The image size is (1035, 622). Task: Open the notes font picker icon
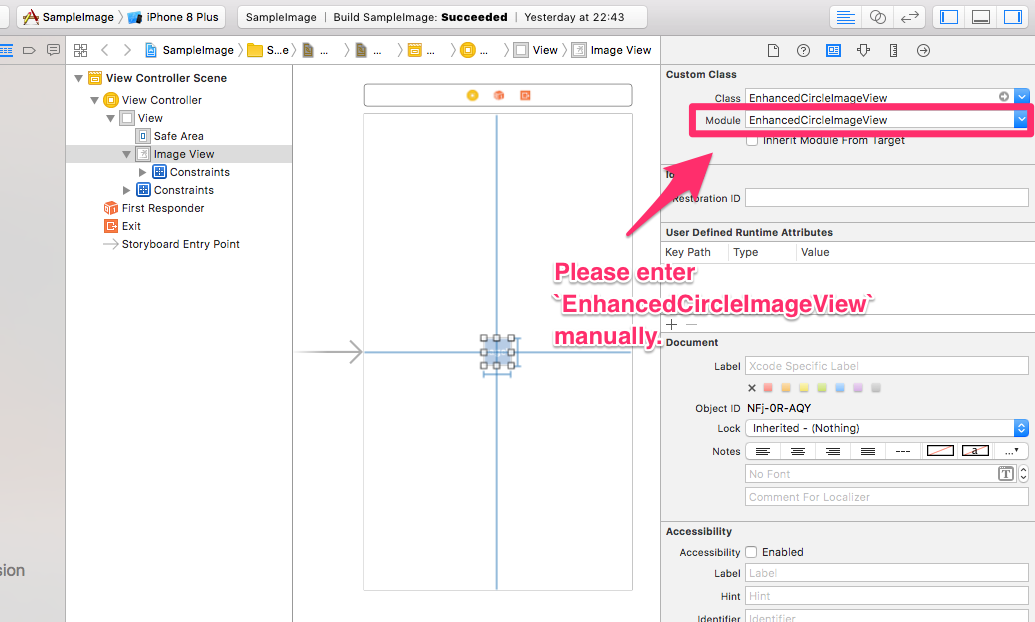pyautogui.click(x=1005, y=473)
